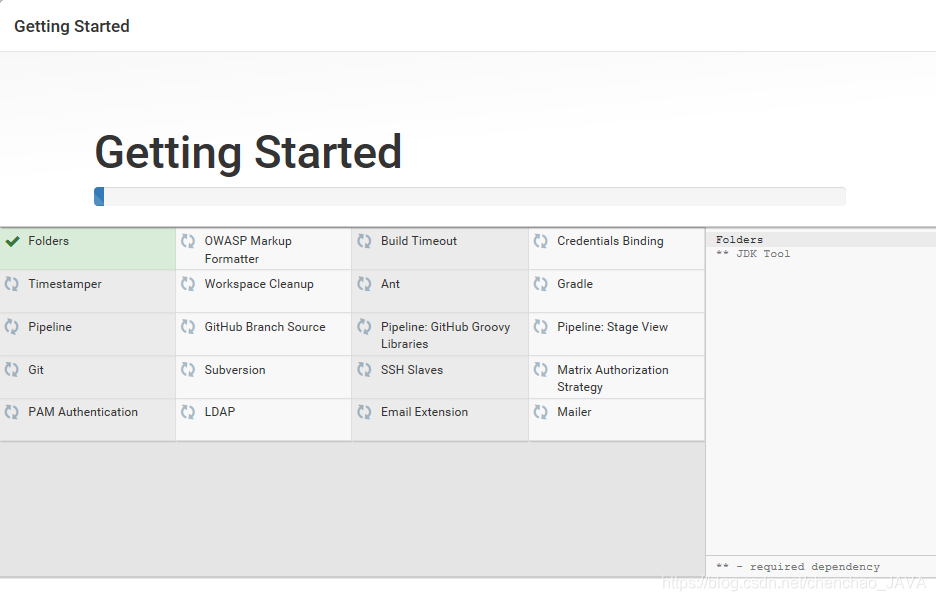Click the pending spinner icon beside Build Timeout

[364, 241]
